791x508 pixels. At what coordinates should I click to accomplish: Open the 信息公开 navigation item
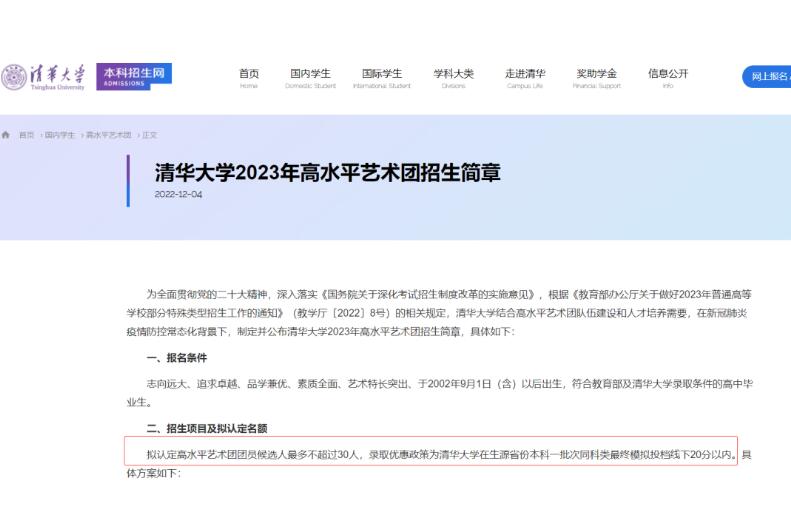(x=668, y=78)
